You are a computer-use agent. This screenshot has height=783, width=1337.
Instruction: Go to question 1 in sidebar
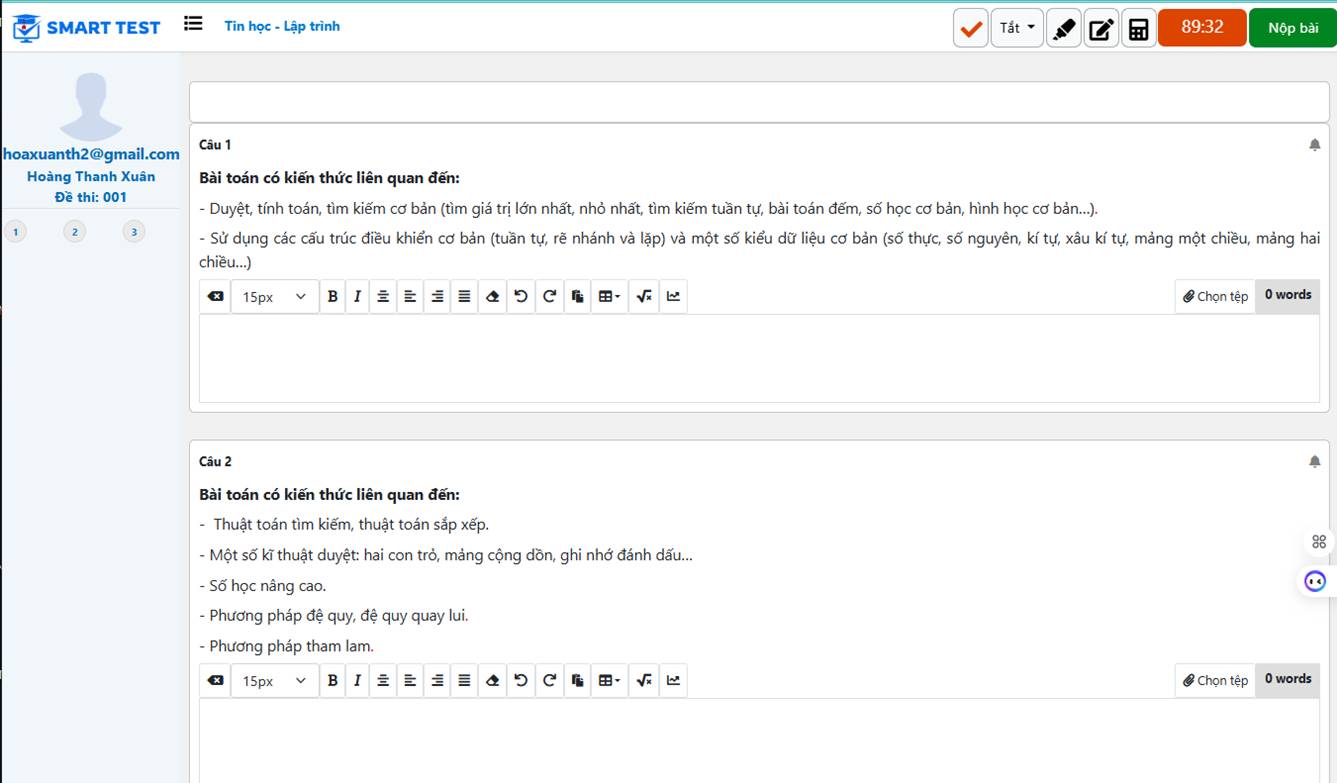(x=15, y=232)
